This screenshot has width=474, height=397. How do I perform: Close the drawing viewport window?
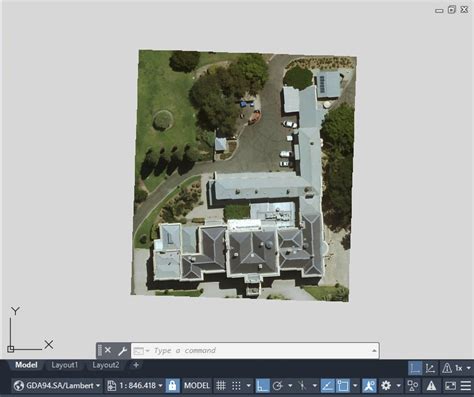pos(464,10)
